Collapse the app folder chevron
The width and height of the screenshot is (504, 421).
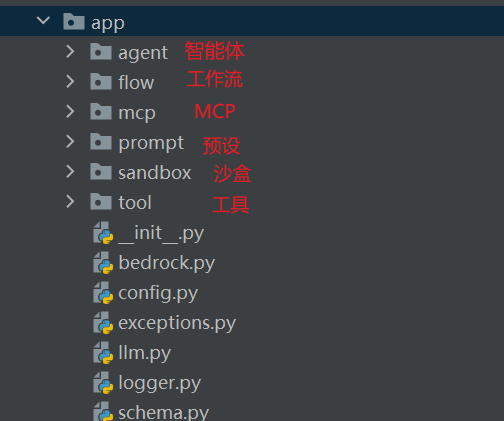tap(43, 21)
